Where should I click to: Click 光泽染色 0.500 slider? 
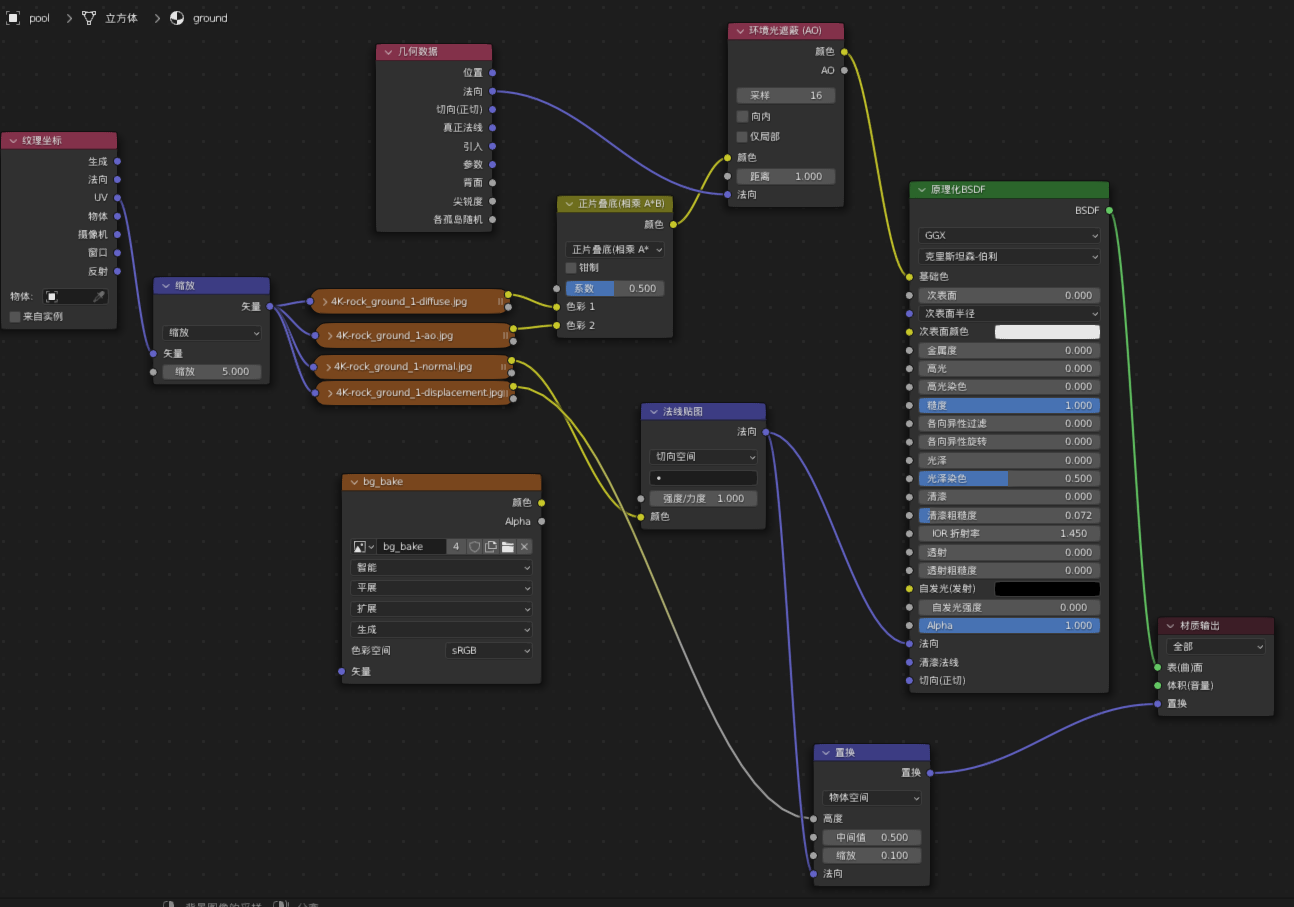click(1009, 478)
